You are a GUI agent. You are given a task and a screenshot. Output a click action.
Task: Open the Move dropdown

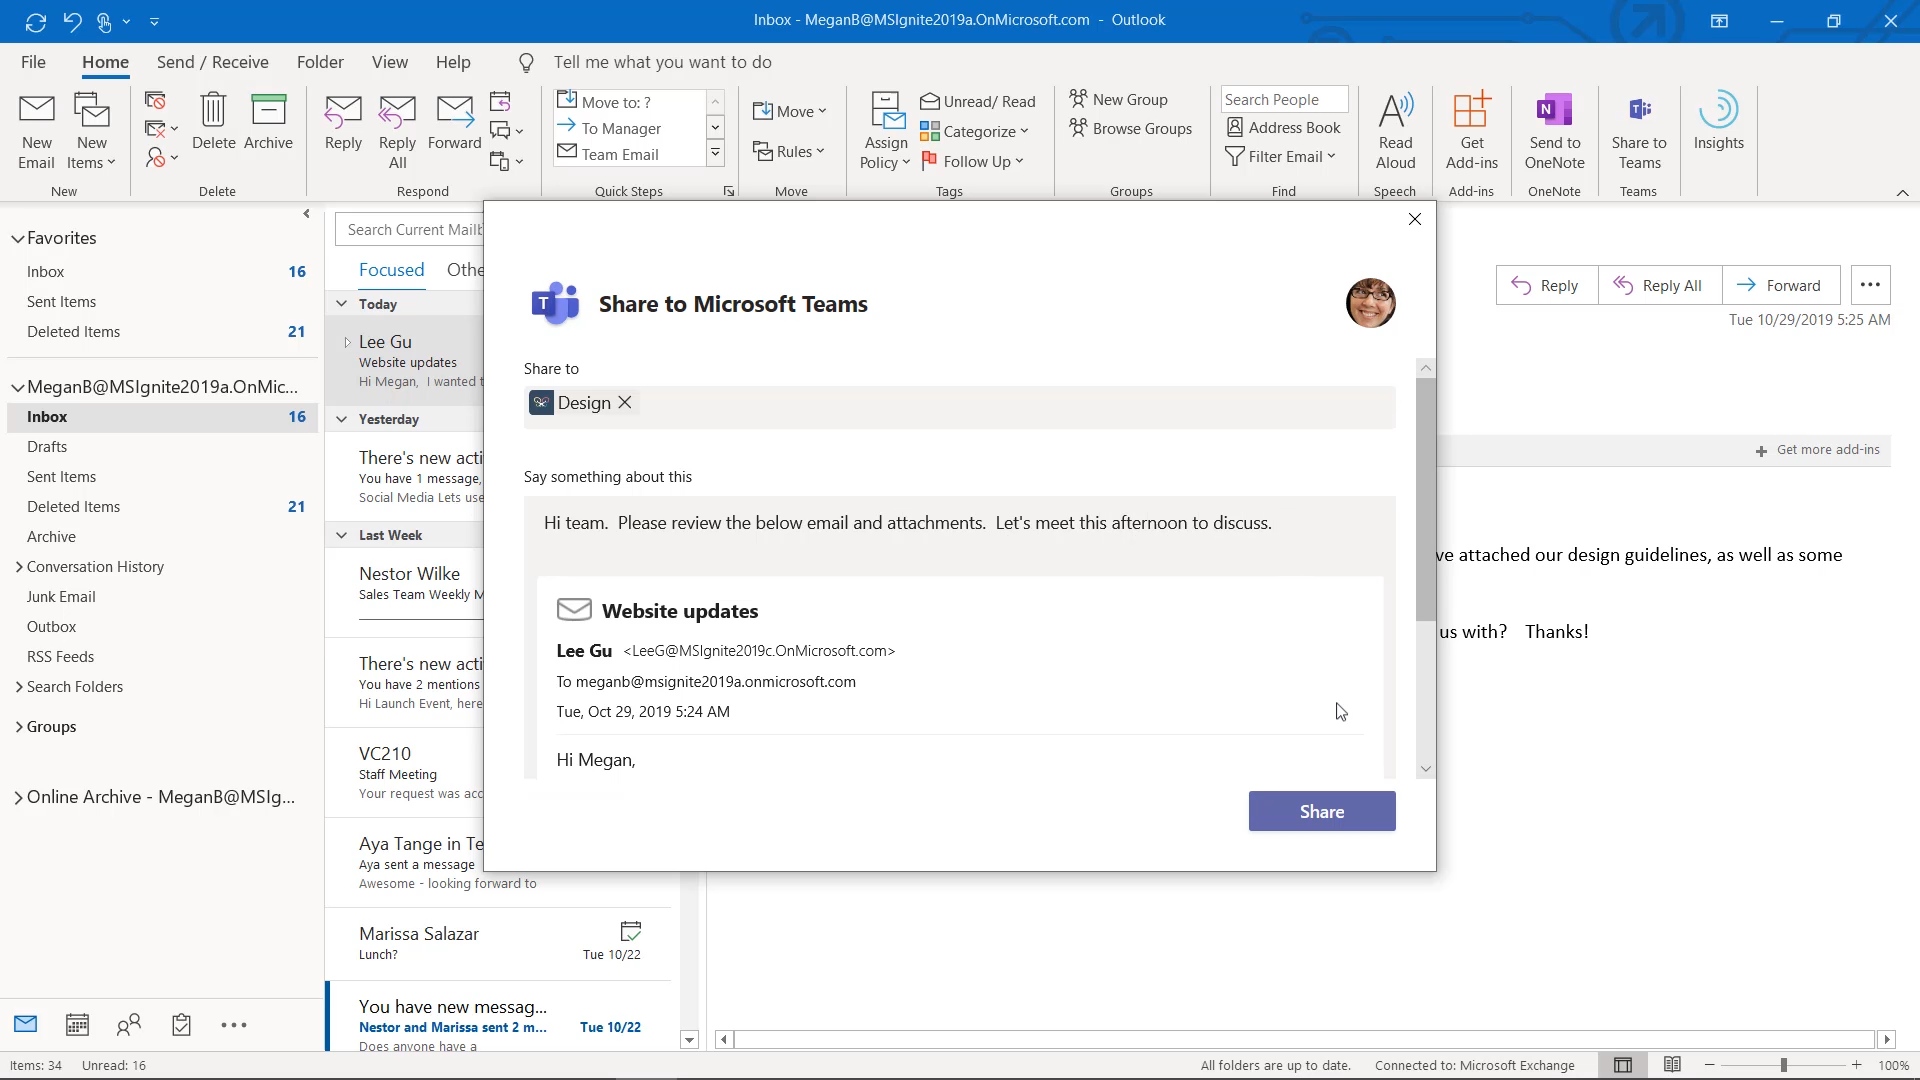point(789,111)
